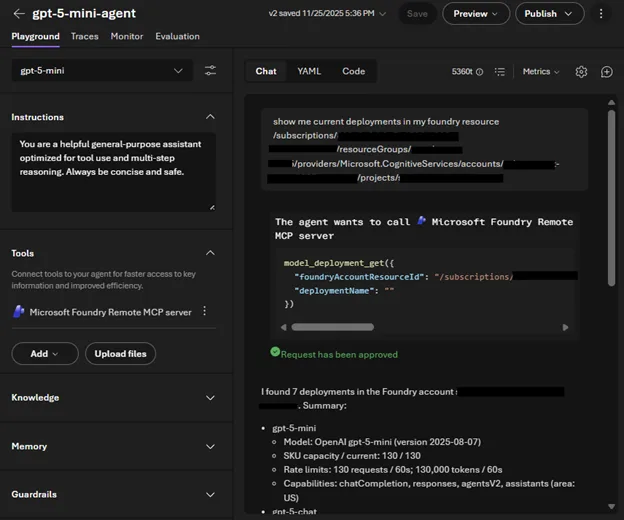This screenshot has height=520, width=624.
Task: Switch to the YAML view tab
Action: tap(309, 71)
